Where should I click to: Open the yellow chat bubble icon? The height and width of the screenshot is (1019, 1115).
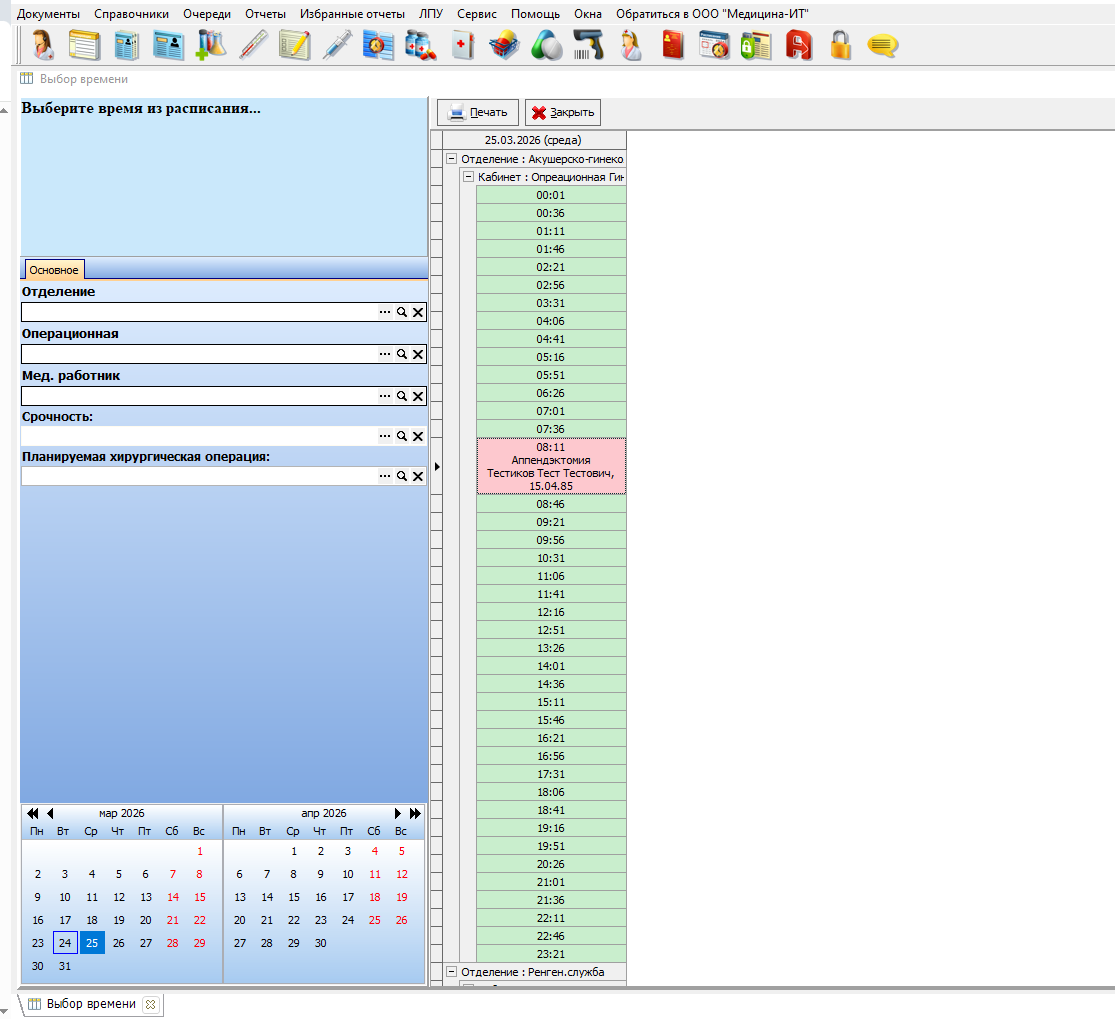[x=881, y=46]
